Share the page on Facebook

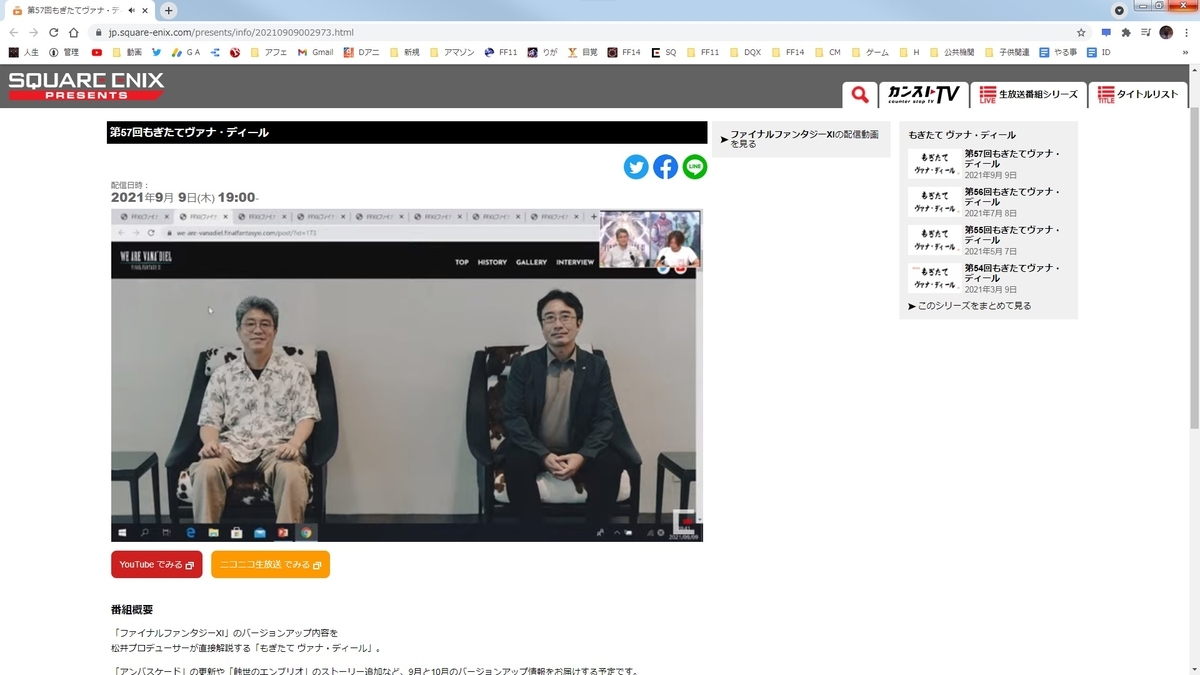point(665,167)
